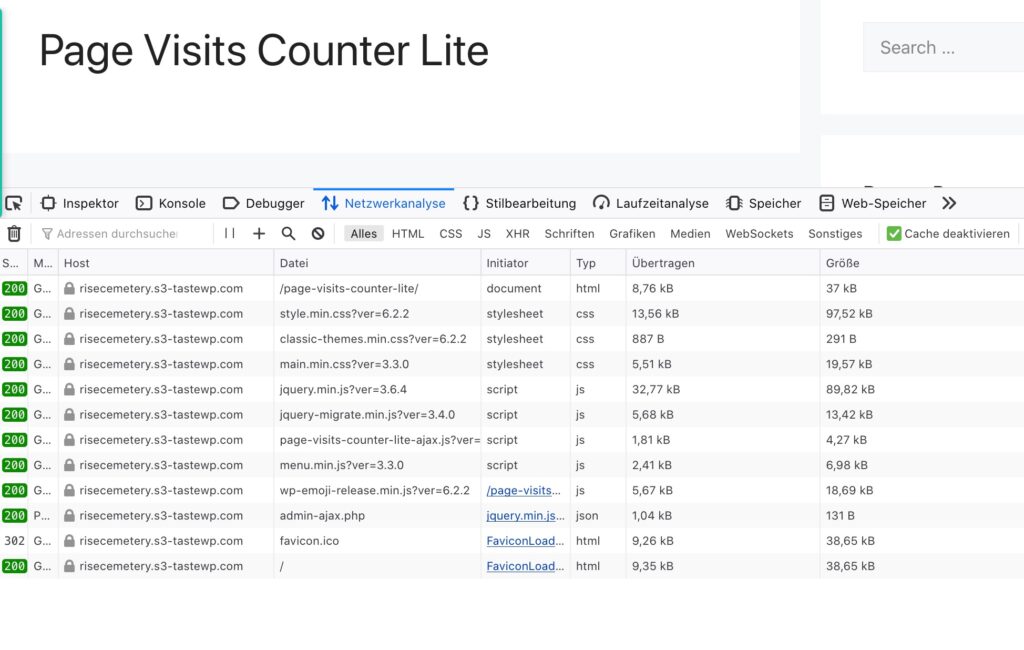Click the plus icon in network toolbar
The height and width of the screenshot is (650, 1024).
[x=259, y=233]
